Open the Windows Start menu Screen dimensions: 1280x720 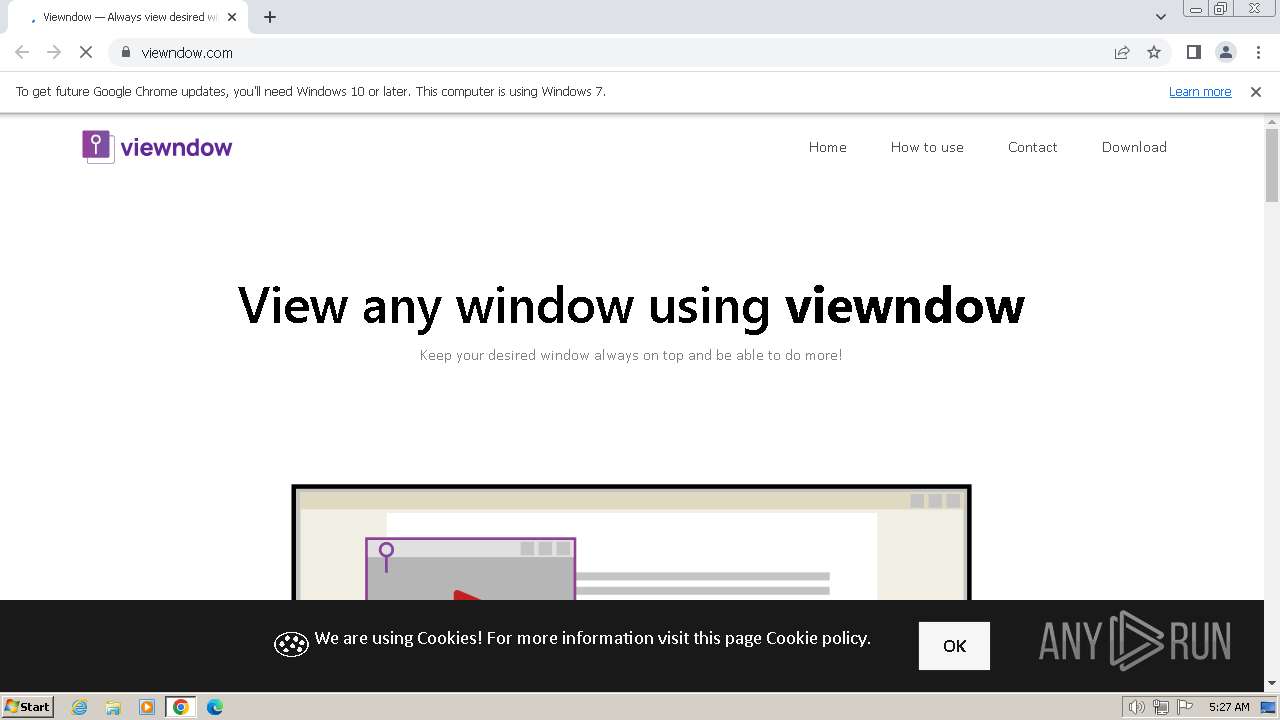(x=28, y=706)
